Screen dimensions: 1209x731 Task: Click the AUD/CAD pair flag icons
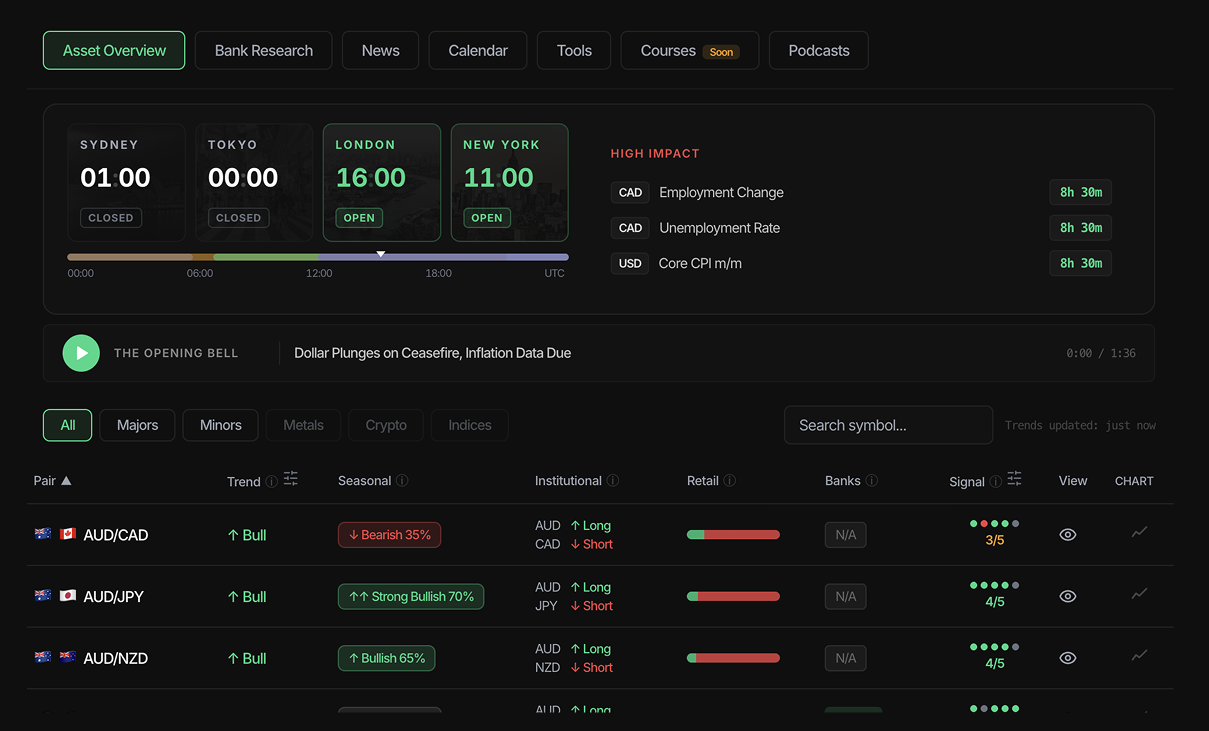[54, 534]
